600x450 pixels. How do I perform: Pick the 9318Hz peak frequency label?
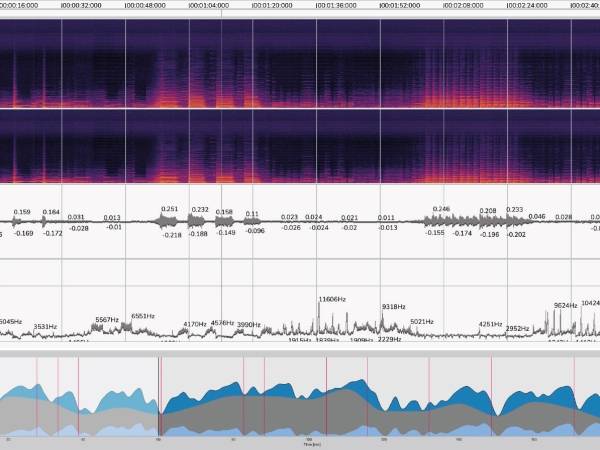pos(393,307)
